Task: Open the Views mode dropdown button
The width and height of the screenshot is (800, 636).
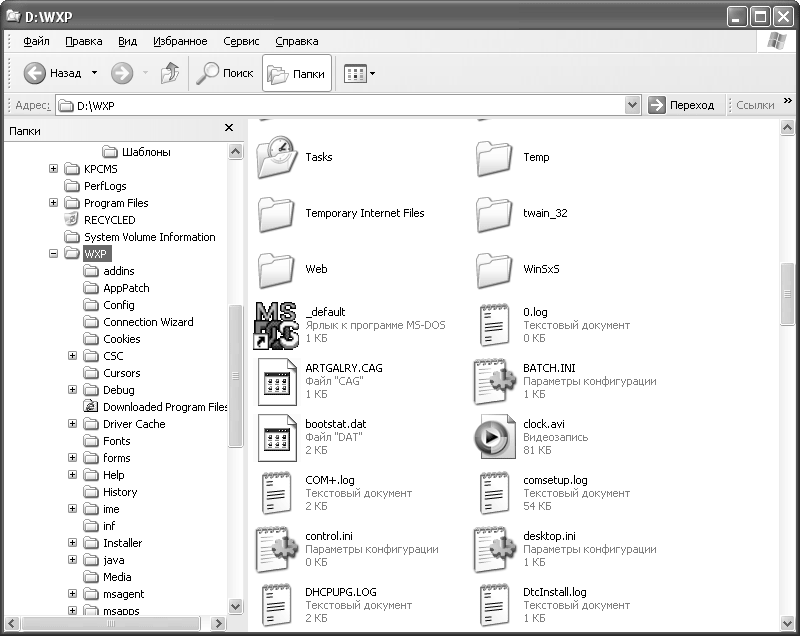Action: 359,73
